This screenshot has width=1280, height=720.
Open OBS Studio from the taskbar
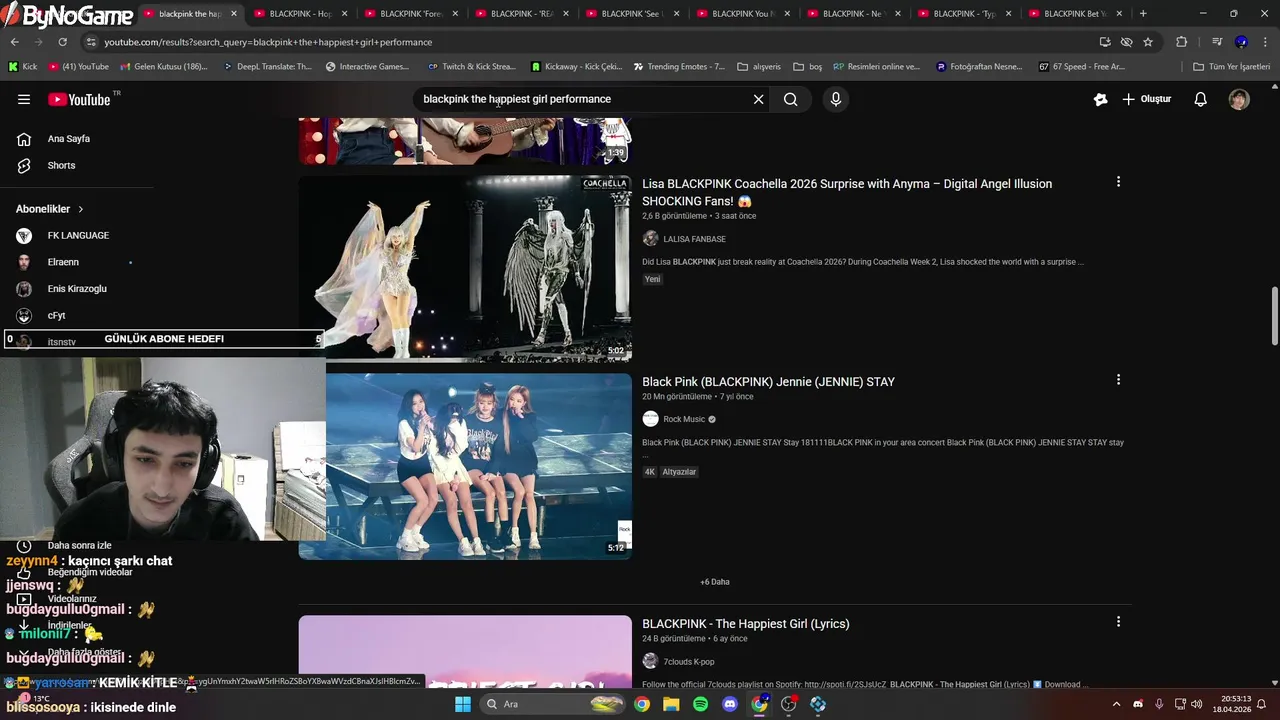(789, 704)
